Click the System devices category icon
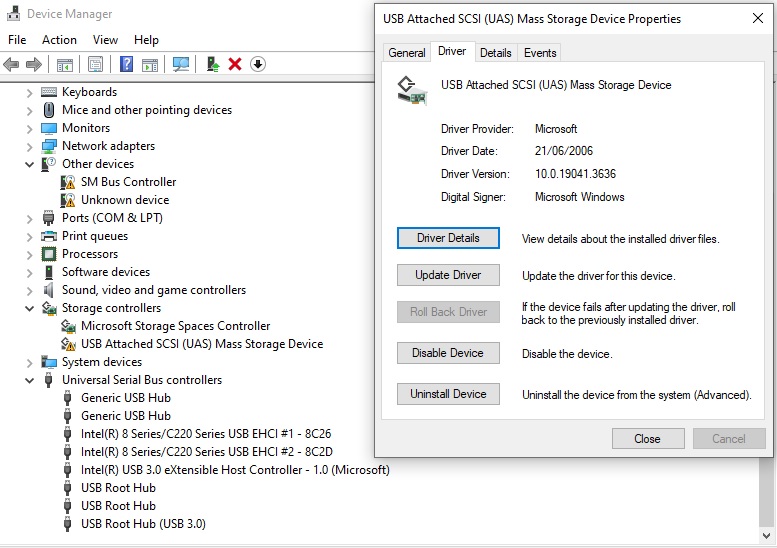 click(49, 362)
